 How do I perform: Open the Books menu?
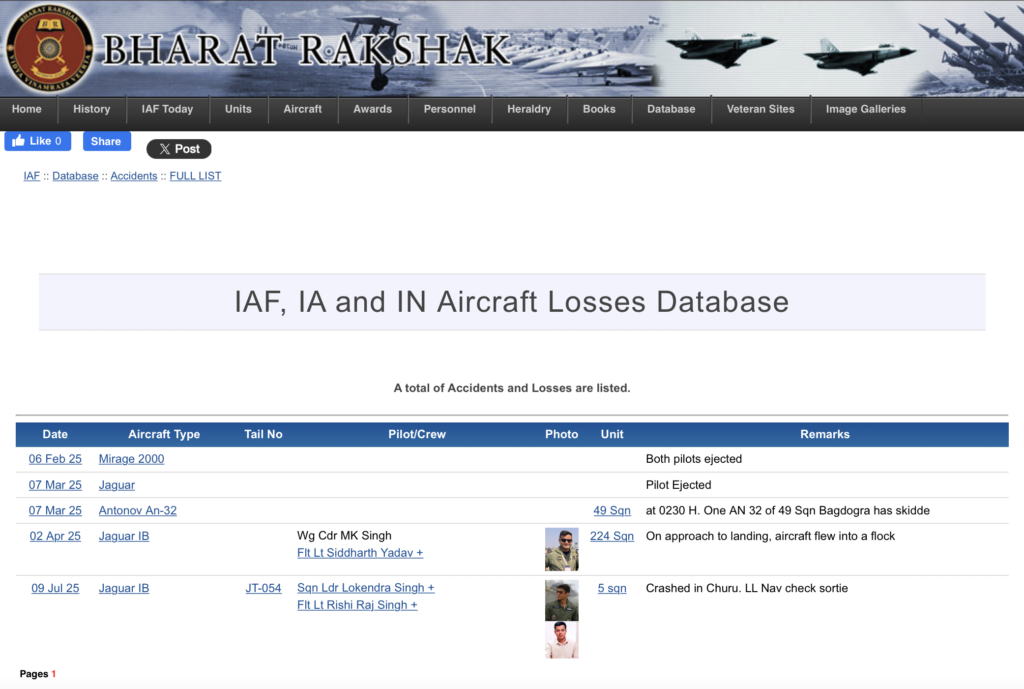pyautogui.click(x=599, y=109)
